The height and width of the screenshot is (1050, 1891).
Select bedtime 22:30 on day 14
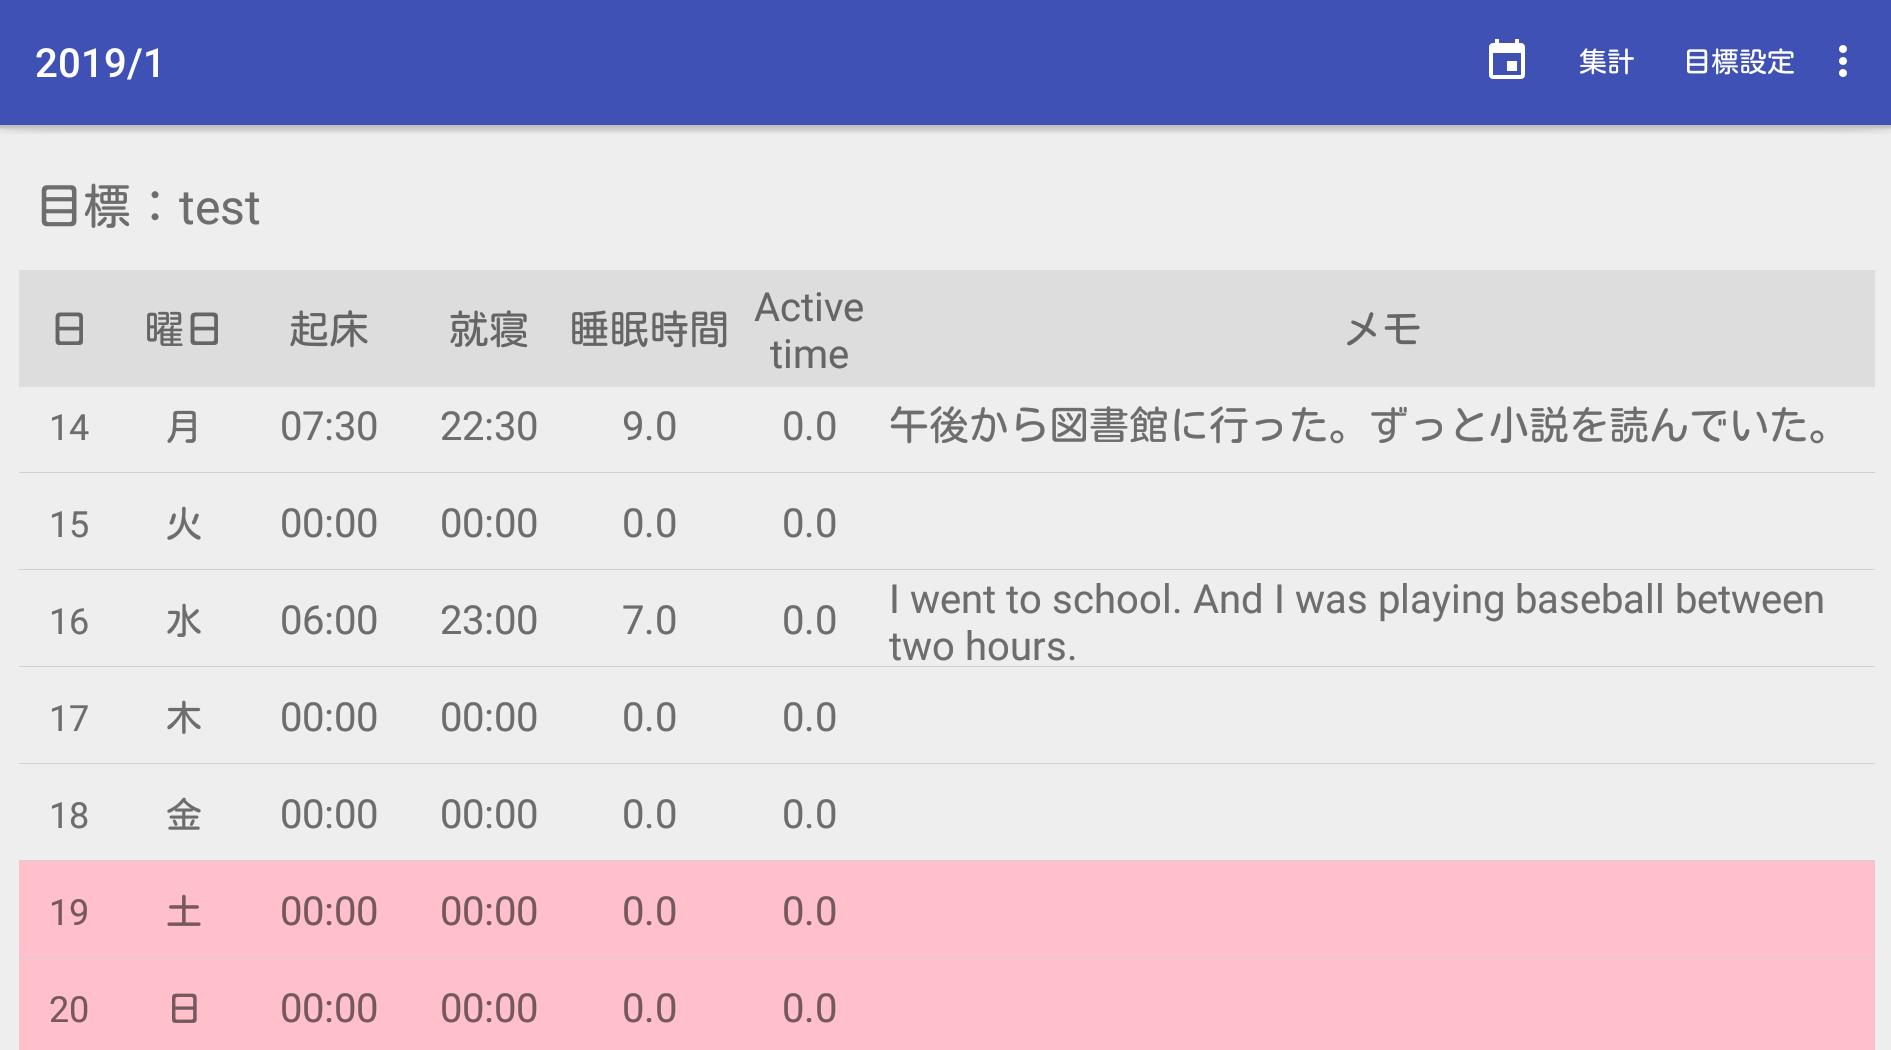489,427
